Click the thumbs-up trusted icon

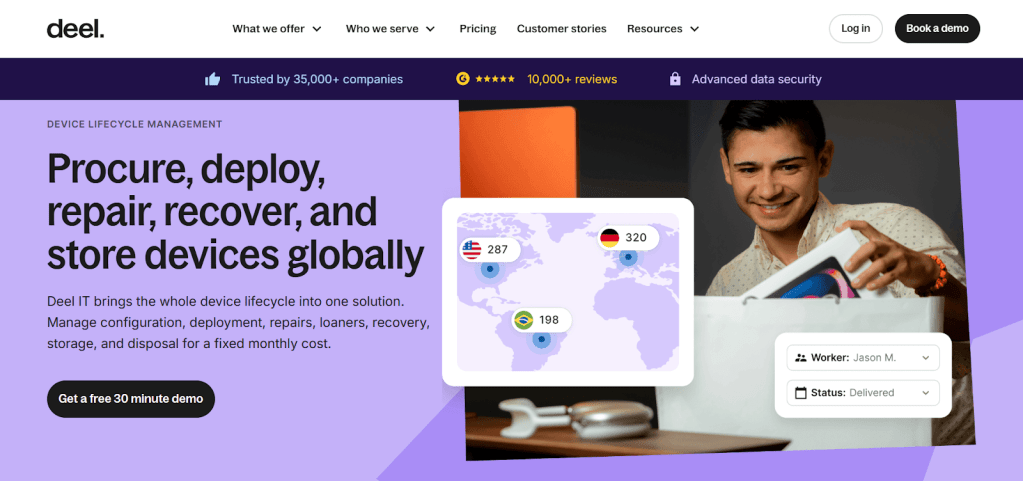pyautogui.click(x=212, y=79)
